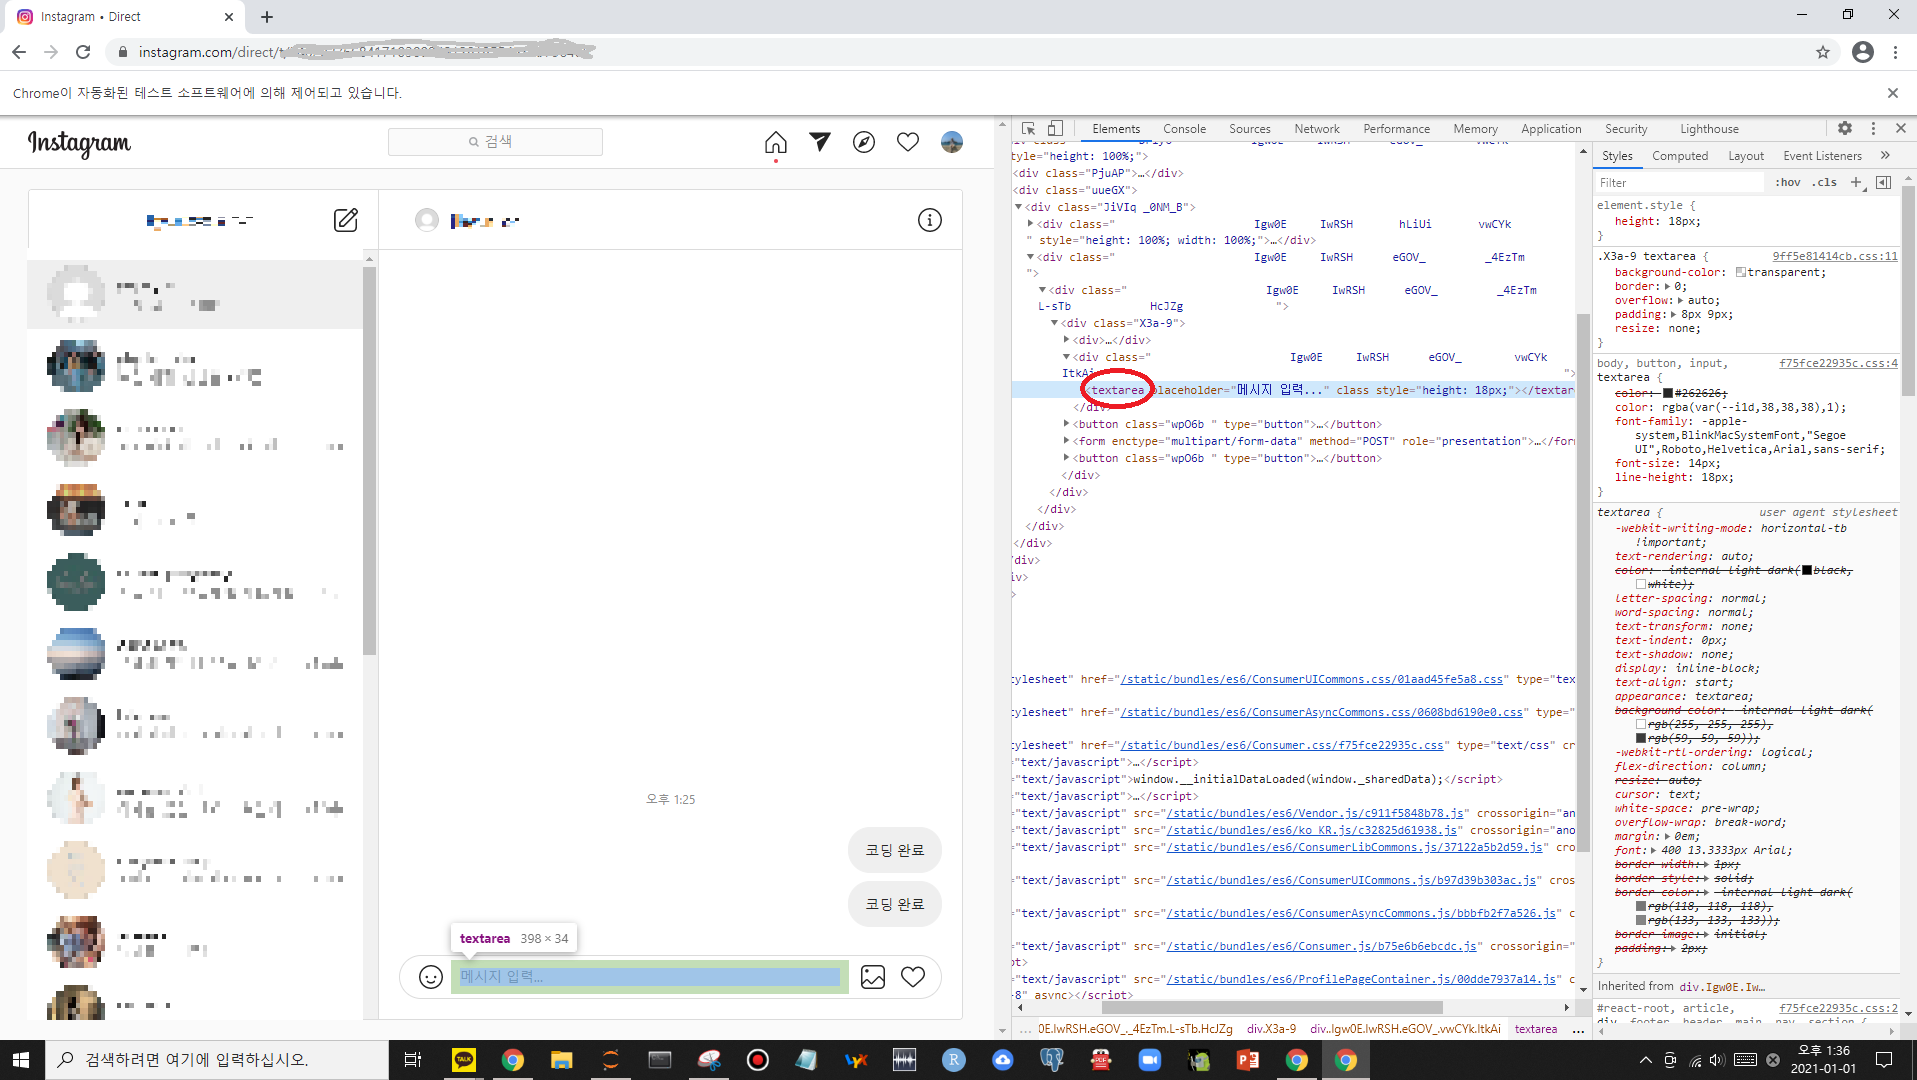Click the transparent background-color swatch
Image resolution: width=1917 pixels, height=1080 pixels.
coord(1741,272)
